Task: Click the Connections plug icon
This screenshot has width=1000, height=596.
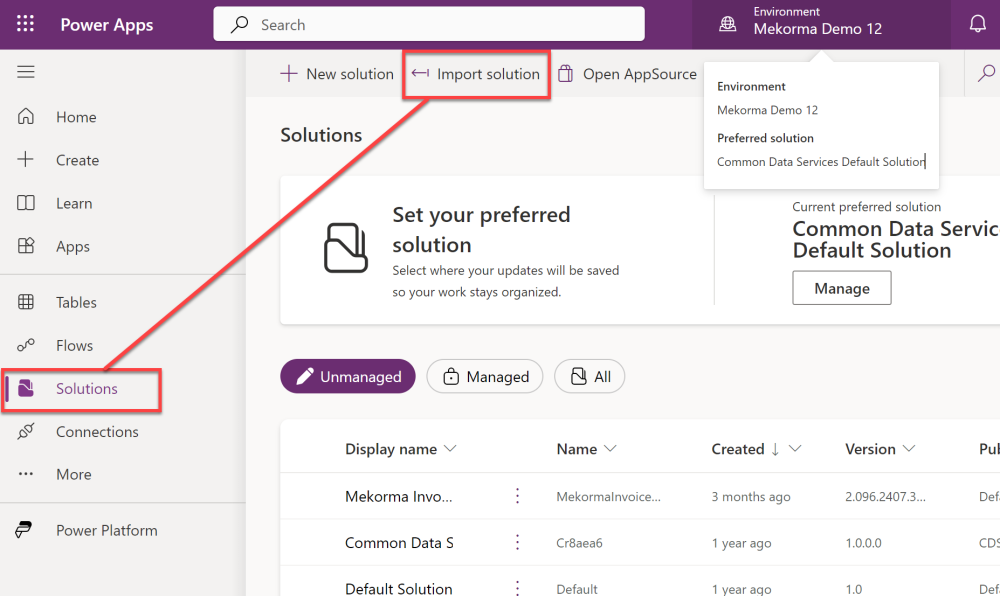Action: click(x=26, y=432)
